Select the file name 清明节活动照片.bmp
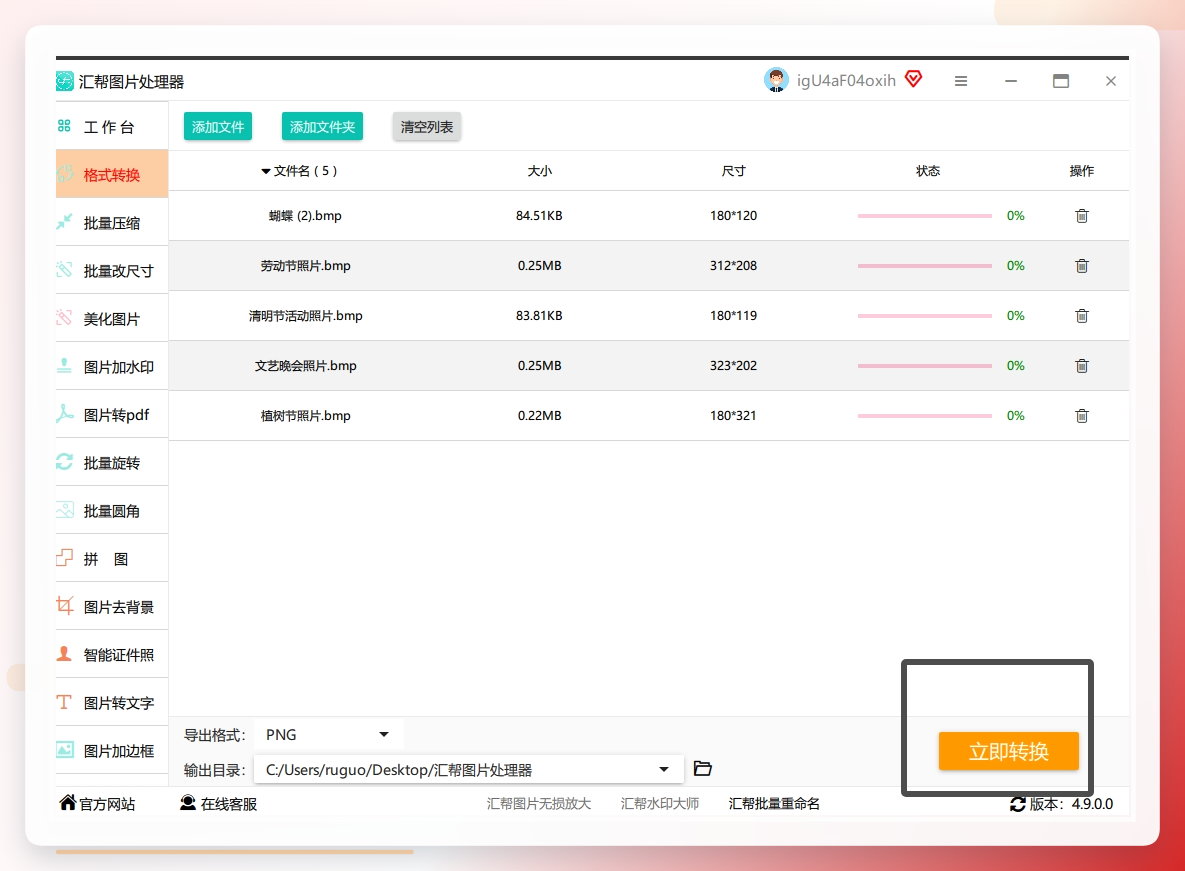 [305, 316]
